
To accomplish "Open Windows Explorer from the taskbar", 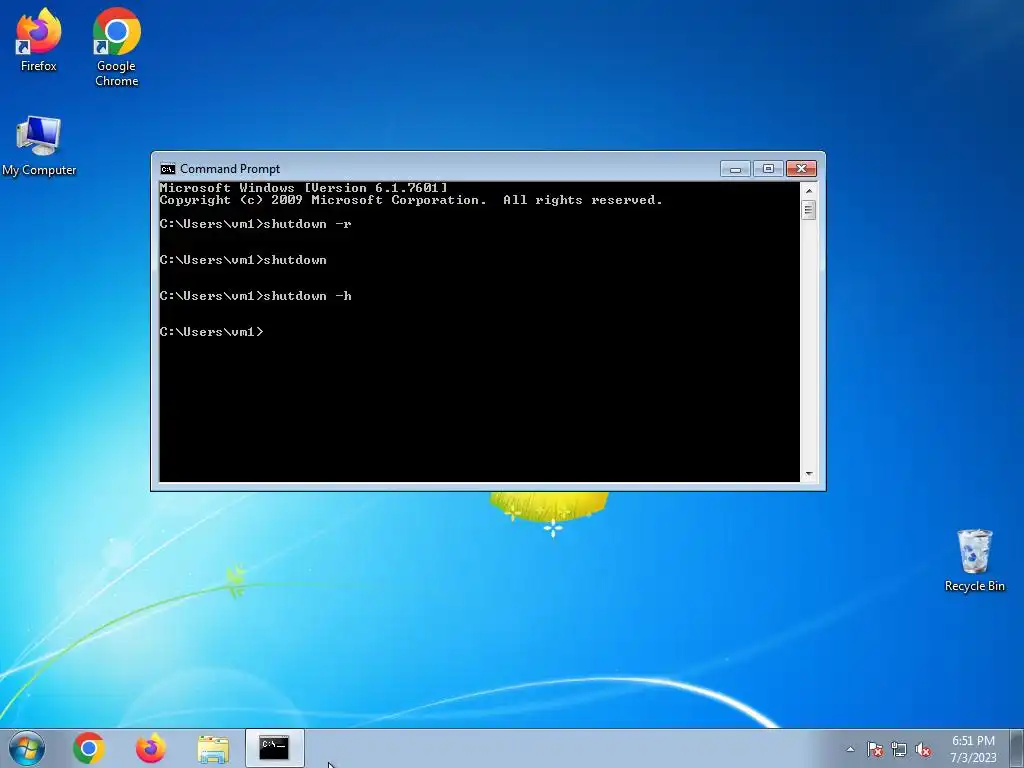I will [x=213, y=748].
